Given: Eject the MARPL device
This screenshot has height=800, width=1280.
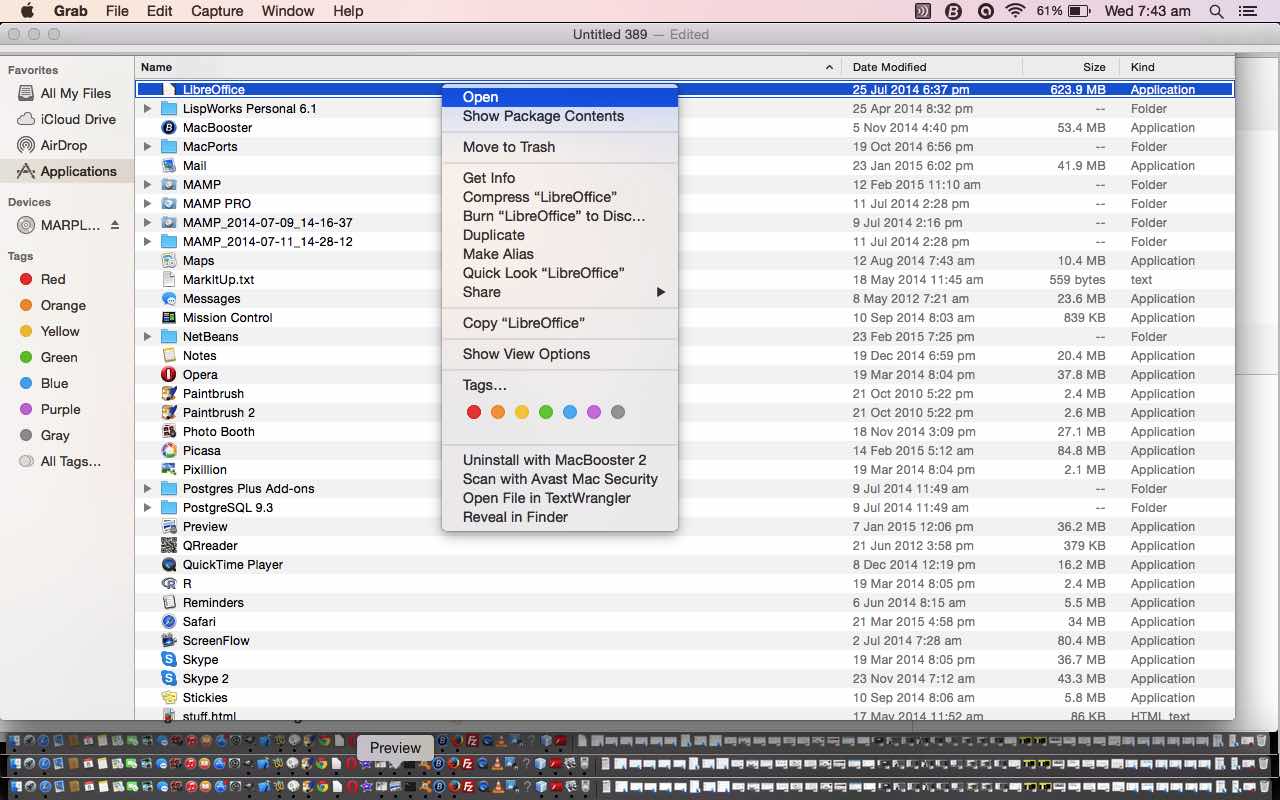Looking at the screenshot, I should click(x=114, y=226).
